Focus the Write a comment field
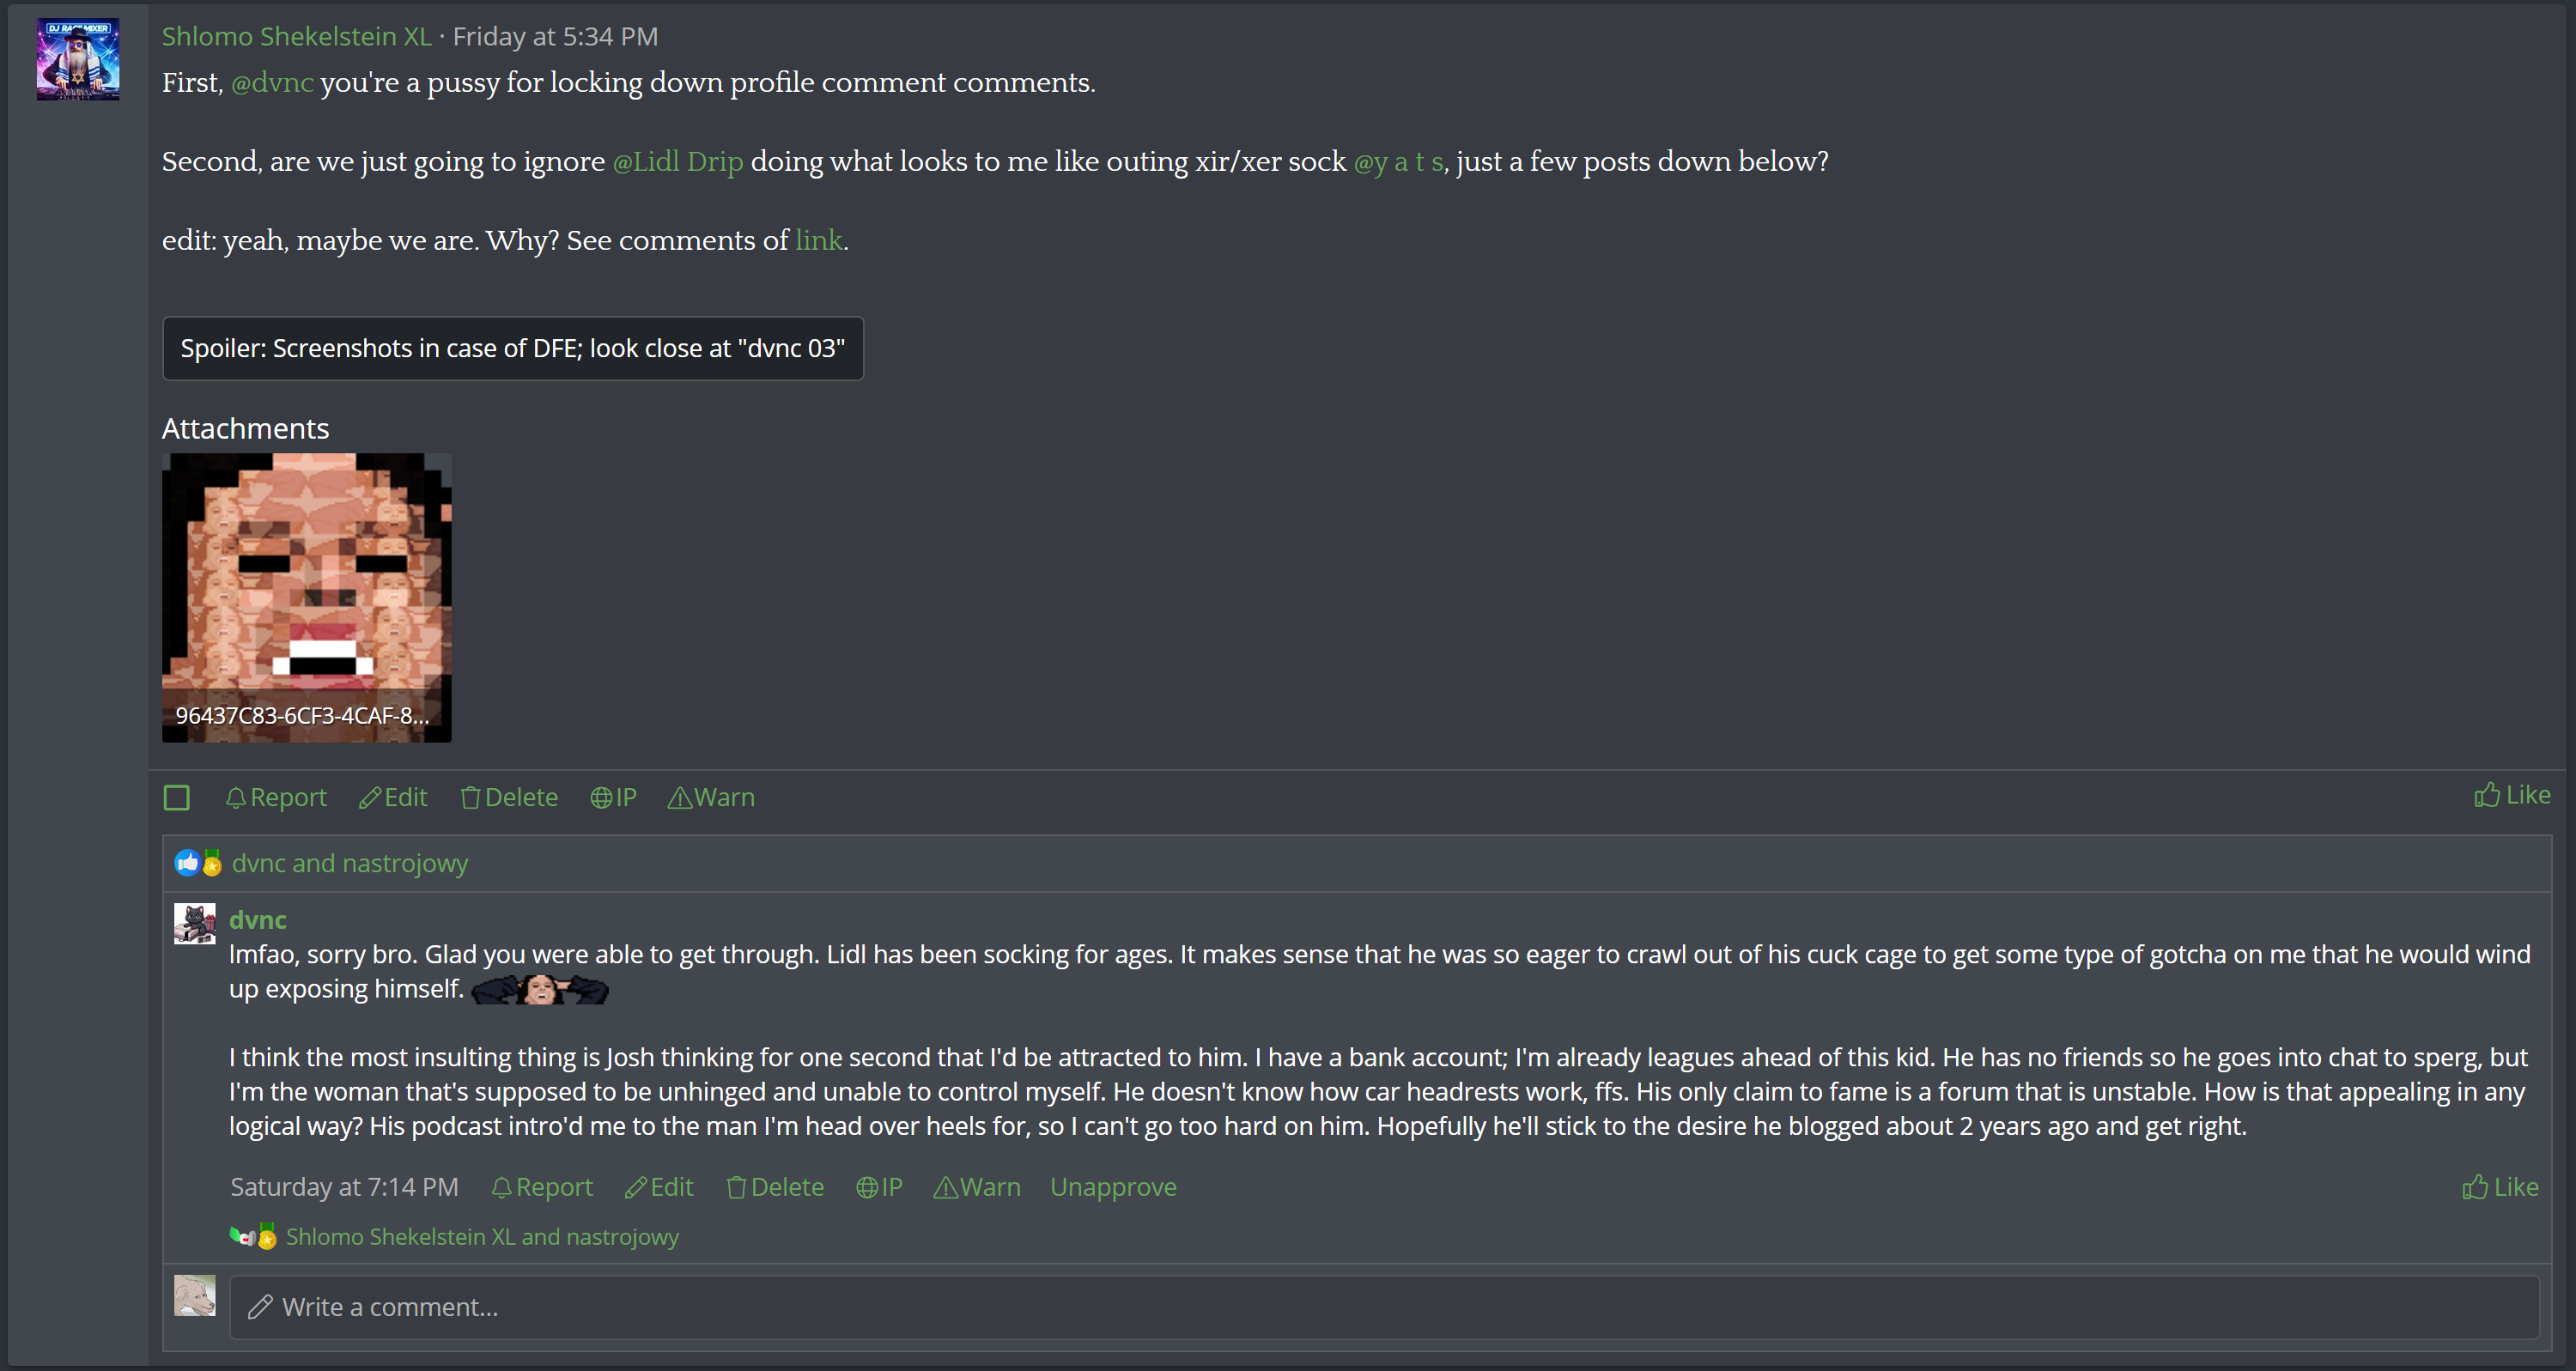The image size is (2576, 1371). [1383, 1307]
